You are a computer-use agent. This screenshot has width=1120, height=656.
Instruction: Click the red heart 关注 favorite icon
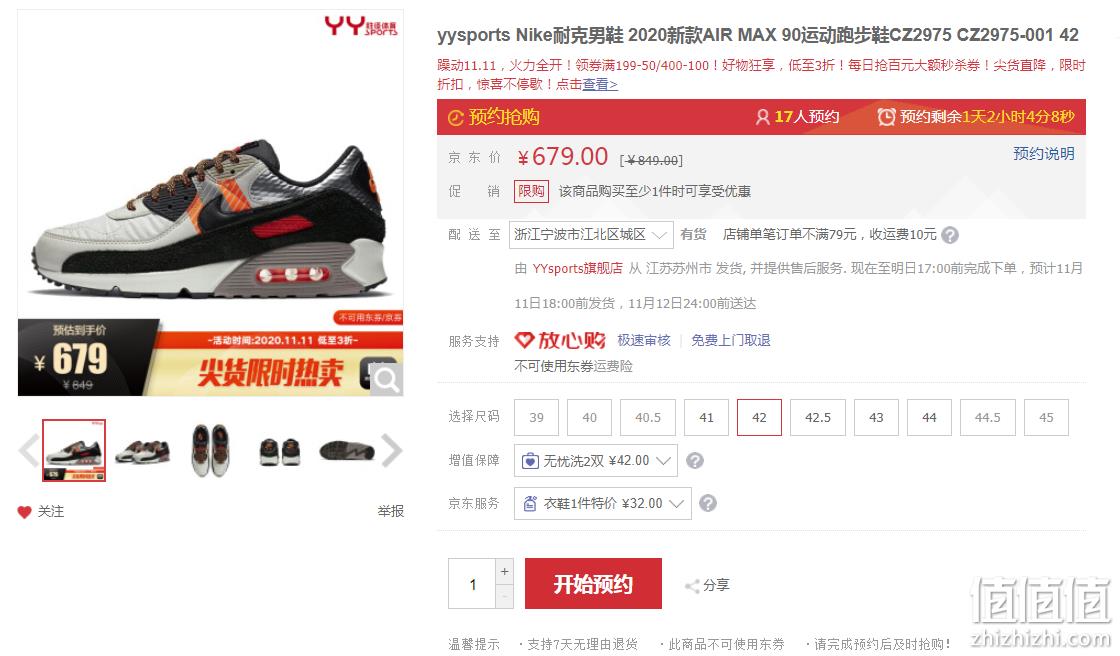click(x=24, y=512)
